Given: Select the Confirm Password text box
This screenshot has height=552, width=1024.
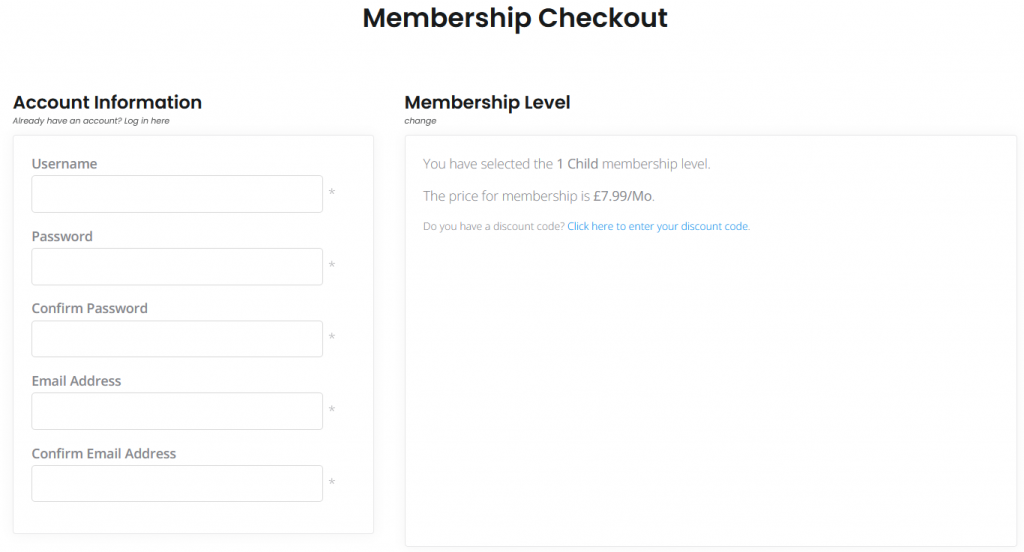Looking at the screenshot, I should [x=177, y=339].
